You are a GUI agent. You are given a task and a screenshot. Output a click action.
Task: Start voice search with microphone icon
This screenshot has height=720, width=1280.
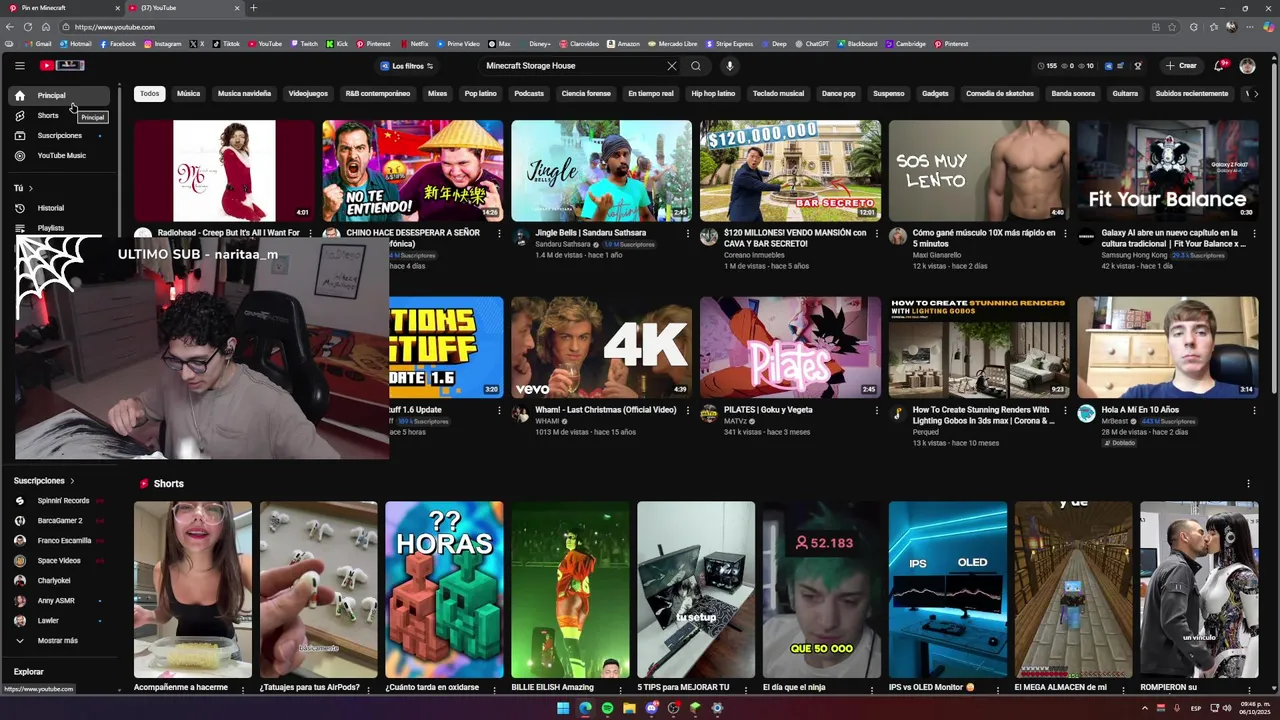(730, 66)
